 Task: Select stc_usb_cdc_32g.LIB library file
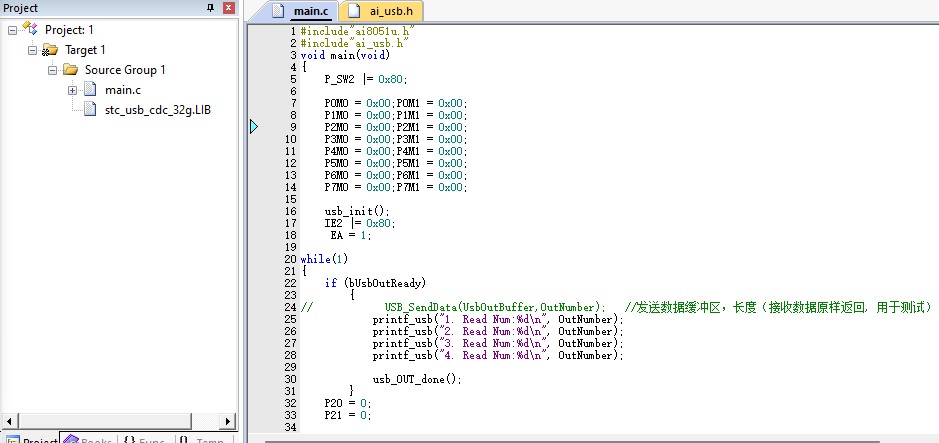149,110
